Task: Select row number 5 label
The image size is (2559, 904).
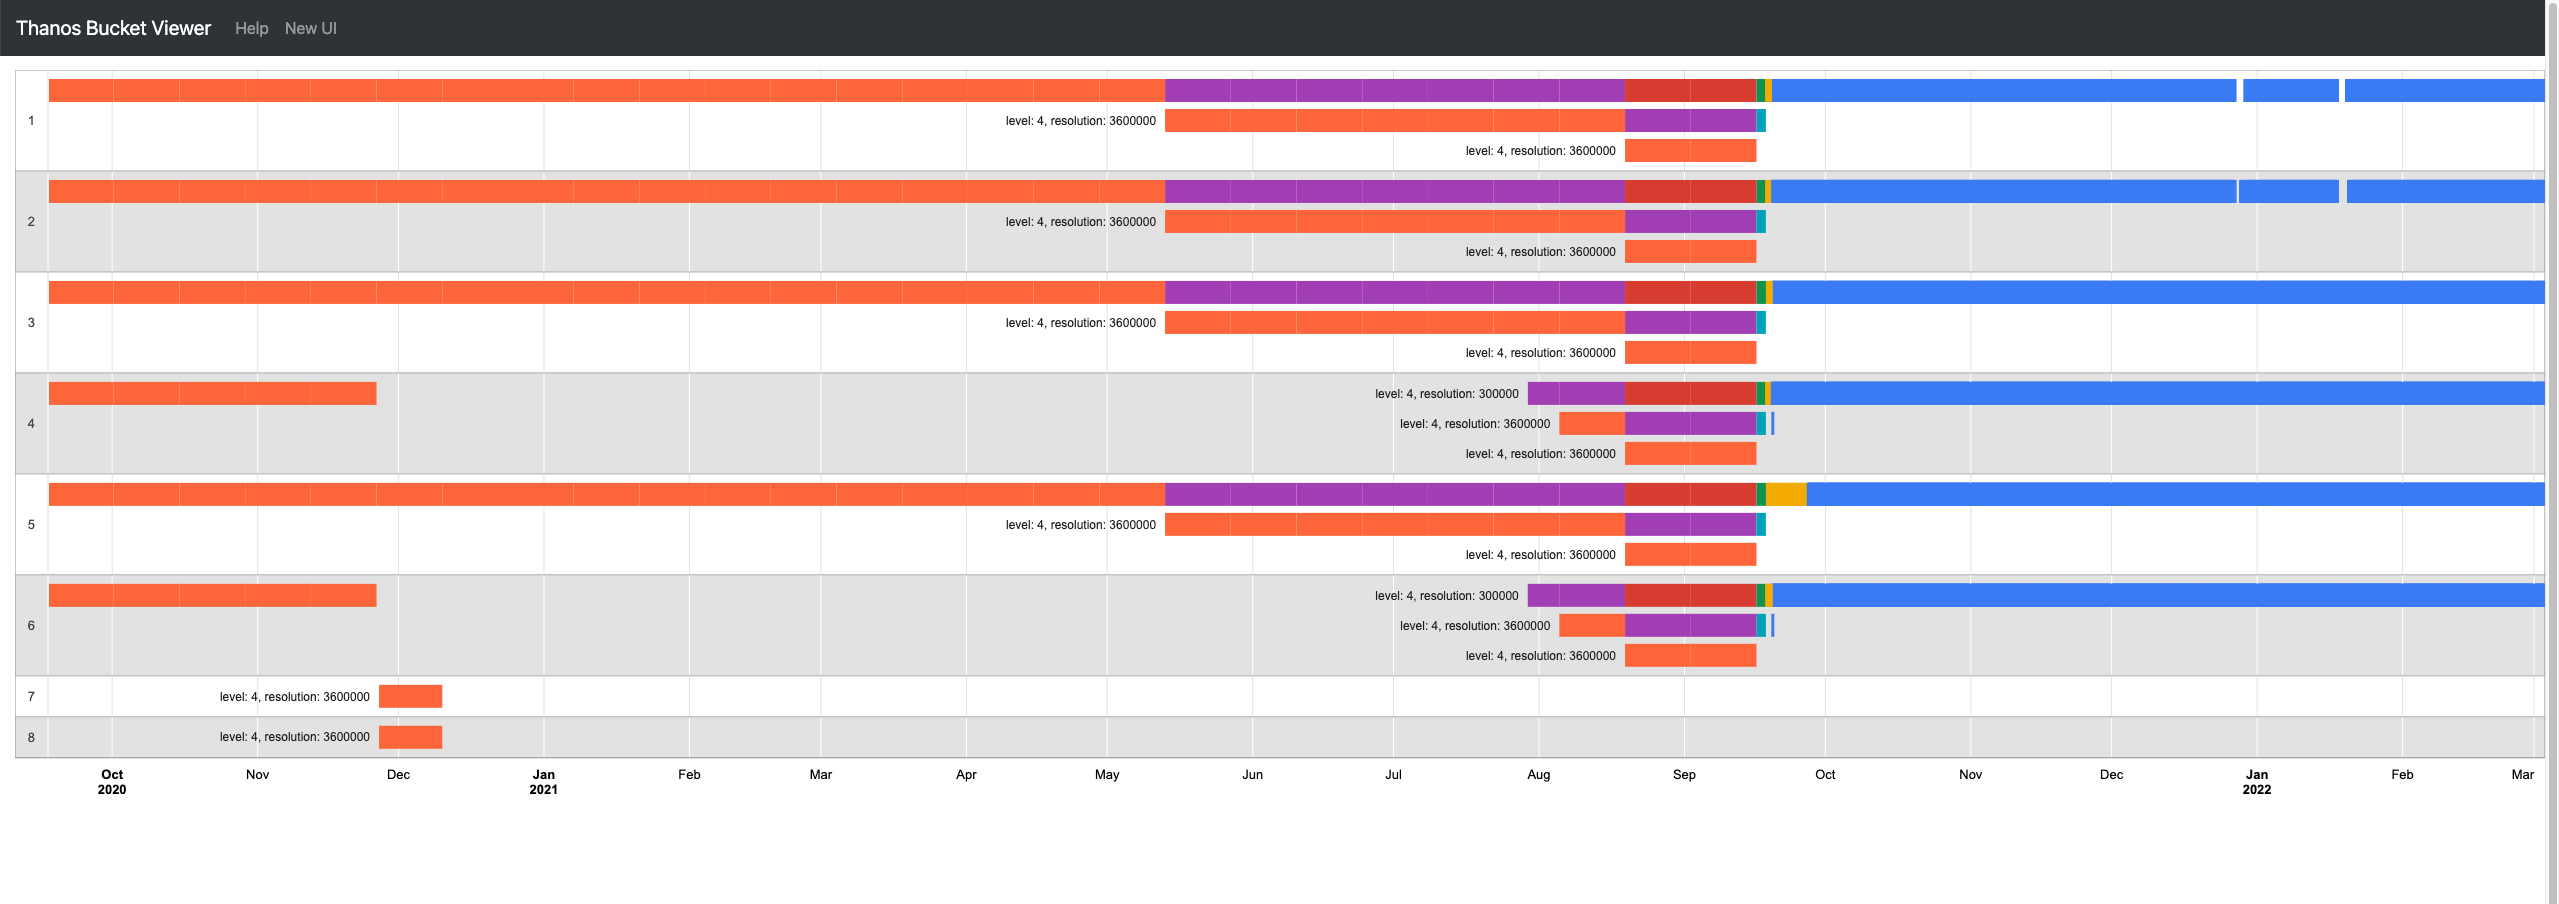Action: pyautogui.click(x=31, y=524)
